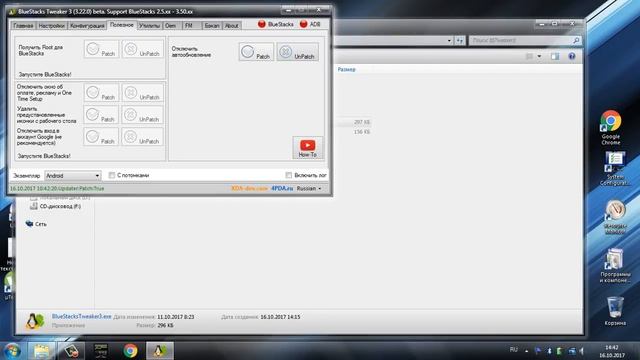The width and height of the screenshot is (640, 360).
Task: Open the Конфигурация tab
Action: [x=87, y=26]
